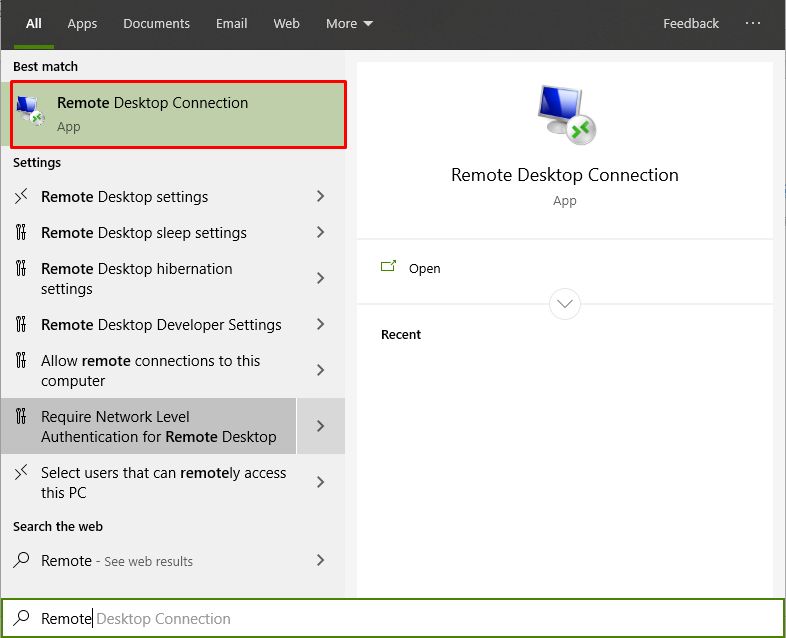Open Select users that can remotely access this PC
Viewport: 786px width, 638px height.
(149, 482)
